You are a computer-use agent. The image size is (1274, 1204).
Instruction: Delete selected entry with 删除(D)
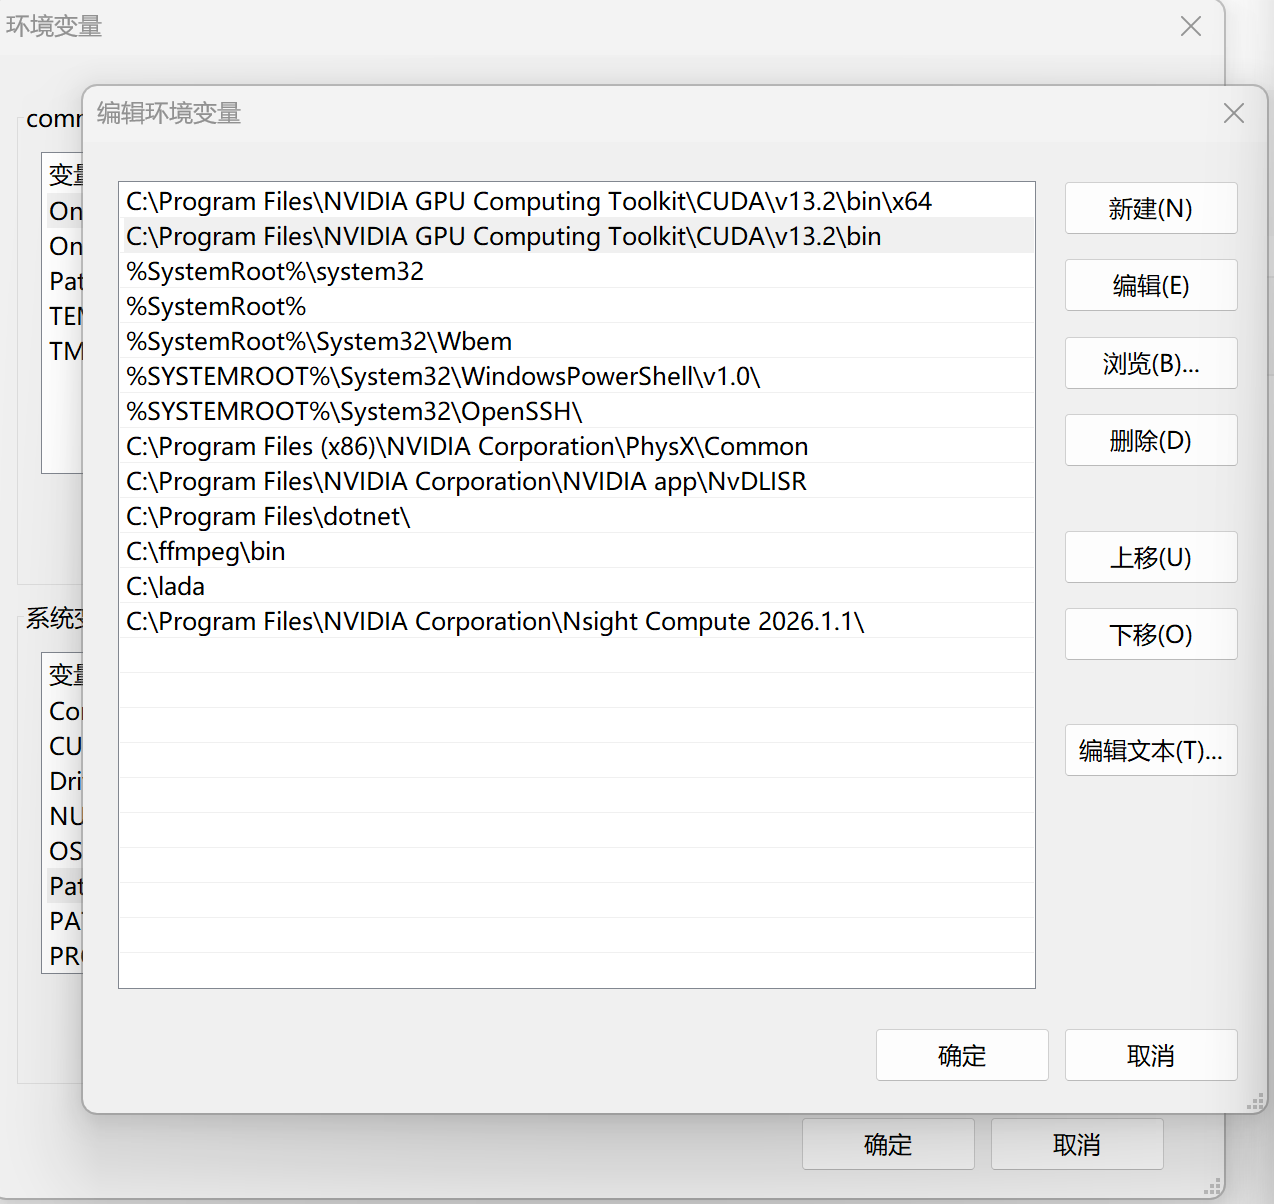1151,440
